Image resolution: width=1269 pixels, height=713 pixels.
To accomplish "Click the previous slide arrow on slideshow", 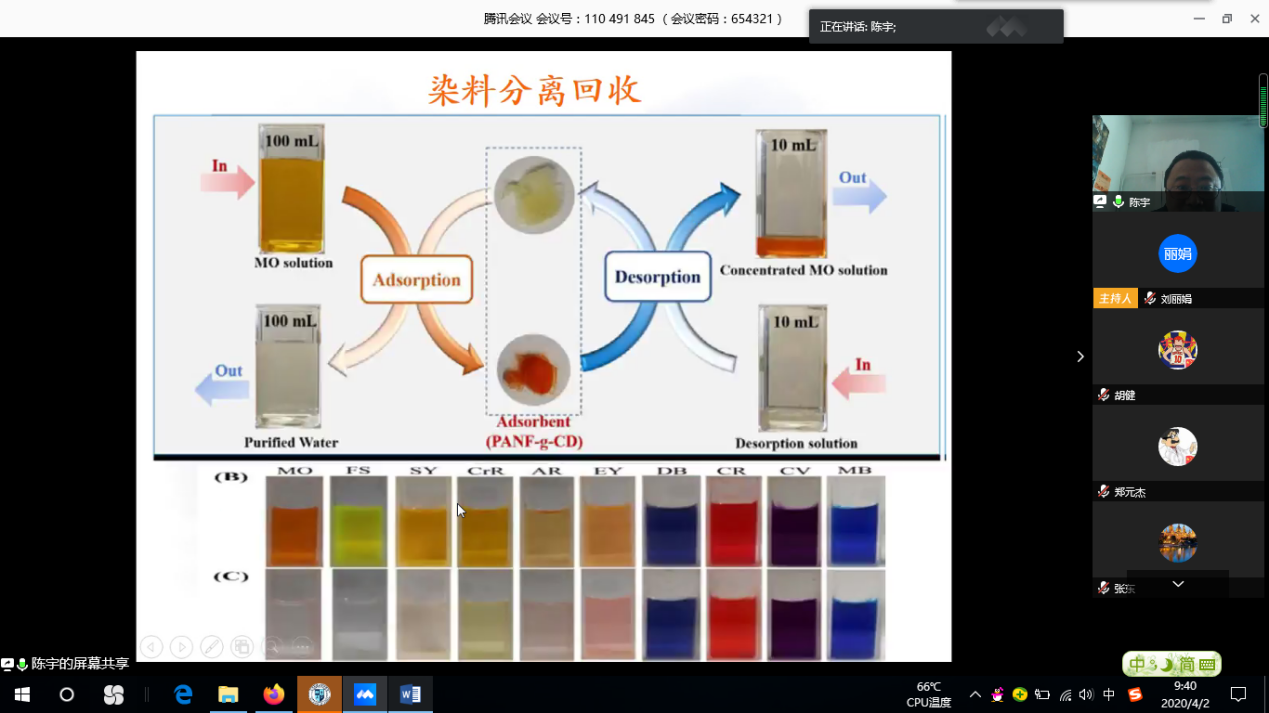I will (x=151, y=647).
